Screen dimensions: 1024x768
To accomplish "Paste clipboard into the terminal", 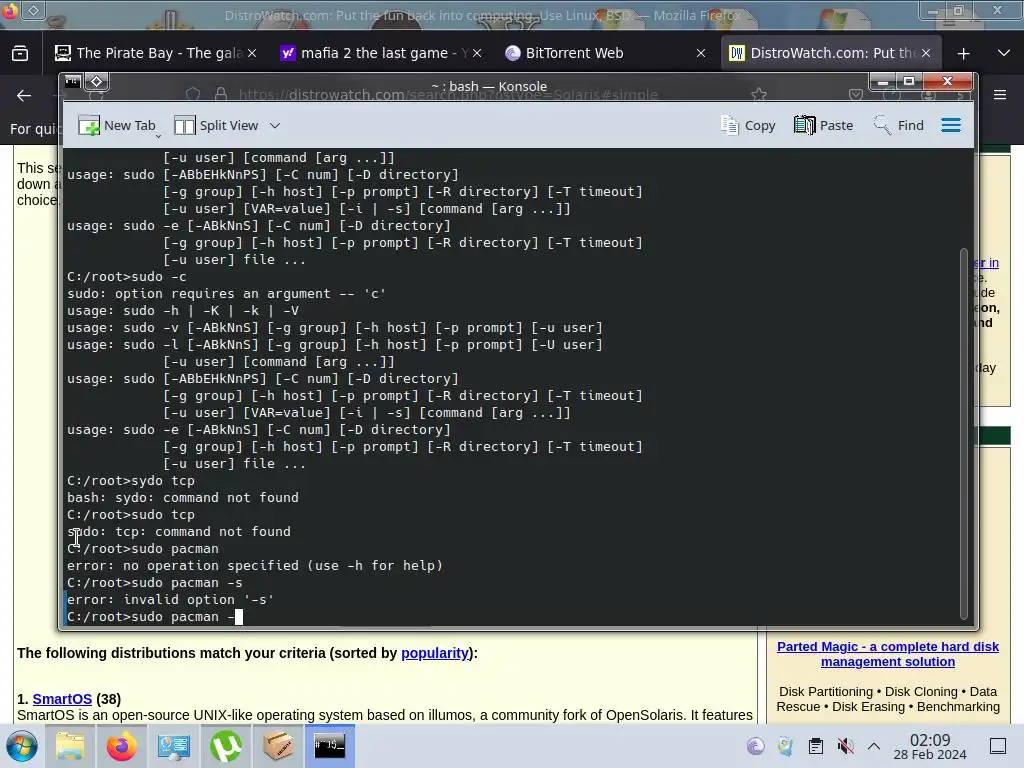I will pos(824,125).
